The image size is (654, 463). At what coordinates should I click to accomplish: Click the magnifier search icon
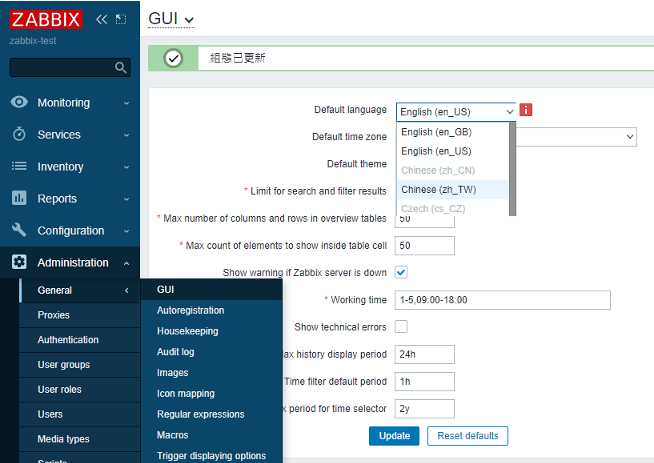[121, 68]
